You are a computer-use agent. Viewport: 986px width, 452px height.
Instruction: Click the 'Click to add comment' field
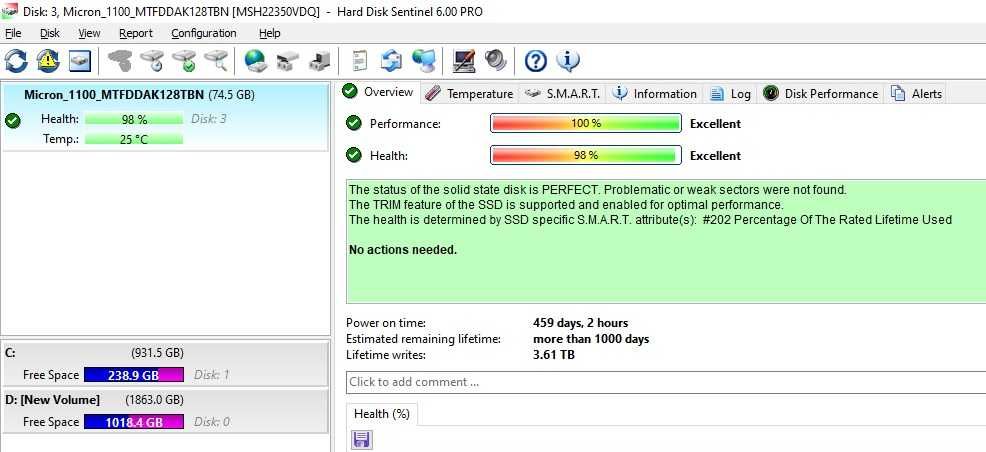click(666, 382)
